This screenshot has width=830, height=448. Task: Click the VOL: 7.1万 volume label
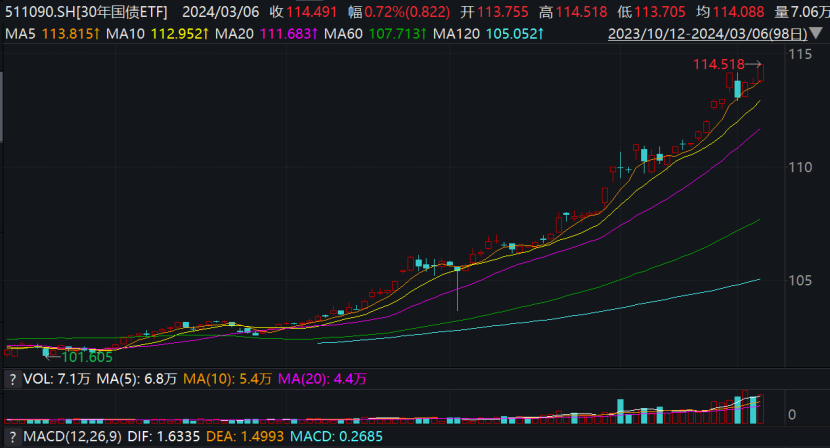click(x=57, y=379)
